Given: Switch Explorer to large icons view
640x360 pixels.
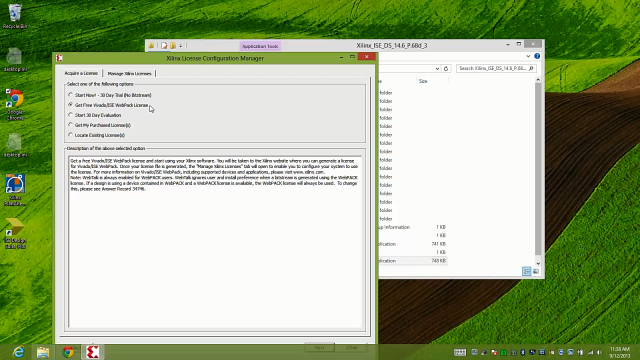Looking at the screenshot, I should point(536,271).
